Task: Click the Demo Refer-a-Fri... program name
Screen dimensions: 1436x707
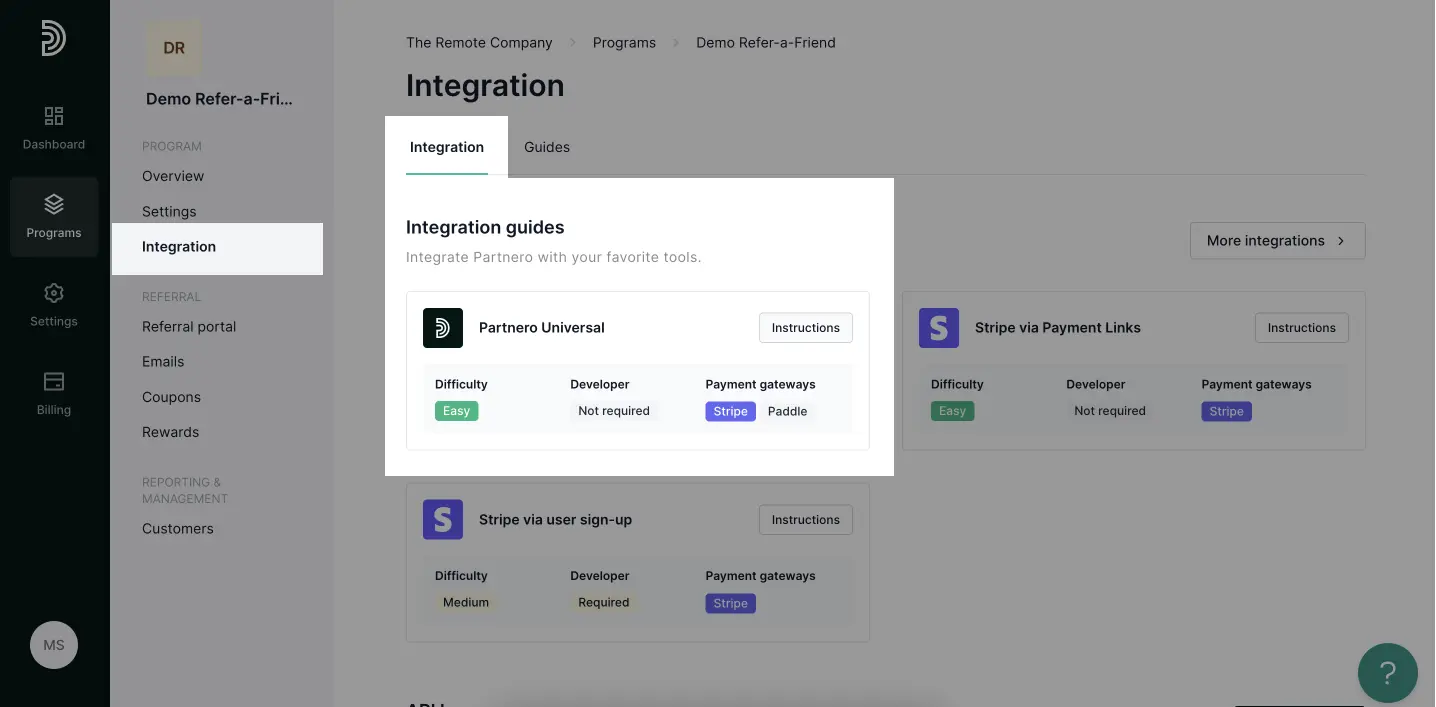Action: (x=220, y=99)
